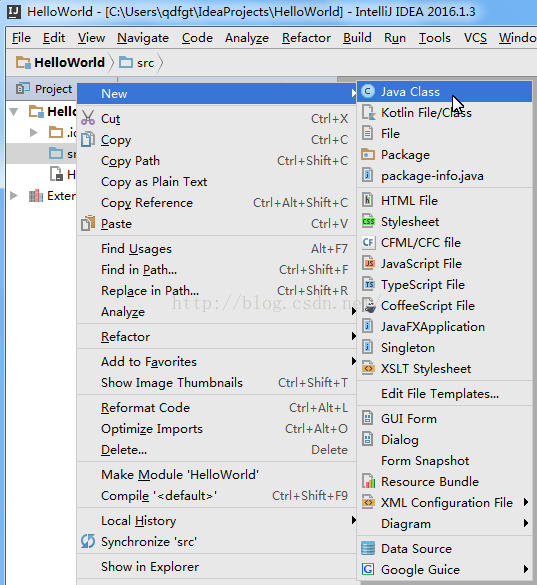The width and height of the screenshot is (537, 585).
Task: Collapse the HelloWorld project tree node
Action: click(14, 111)
